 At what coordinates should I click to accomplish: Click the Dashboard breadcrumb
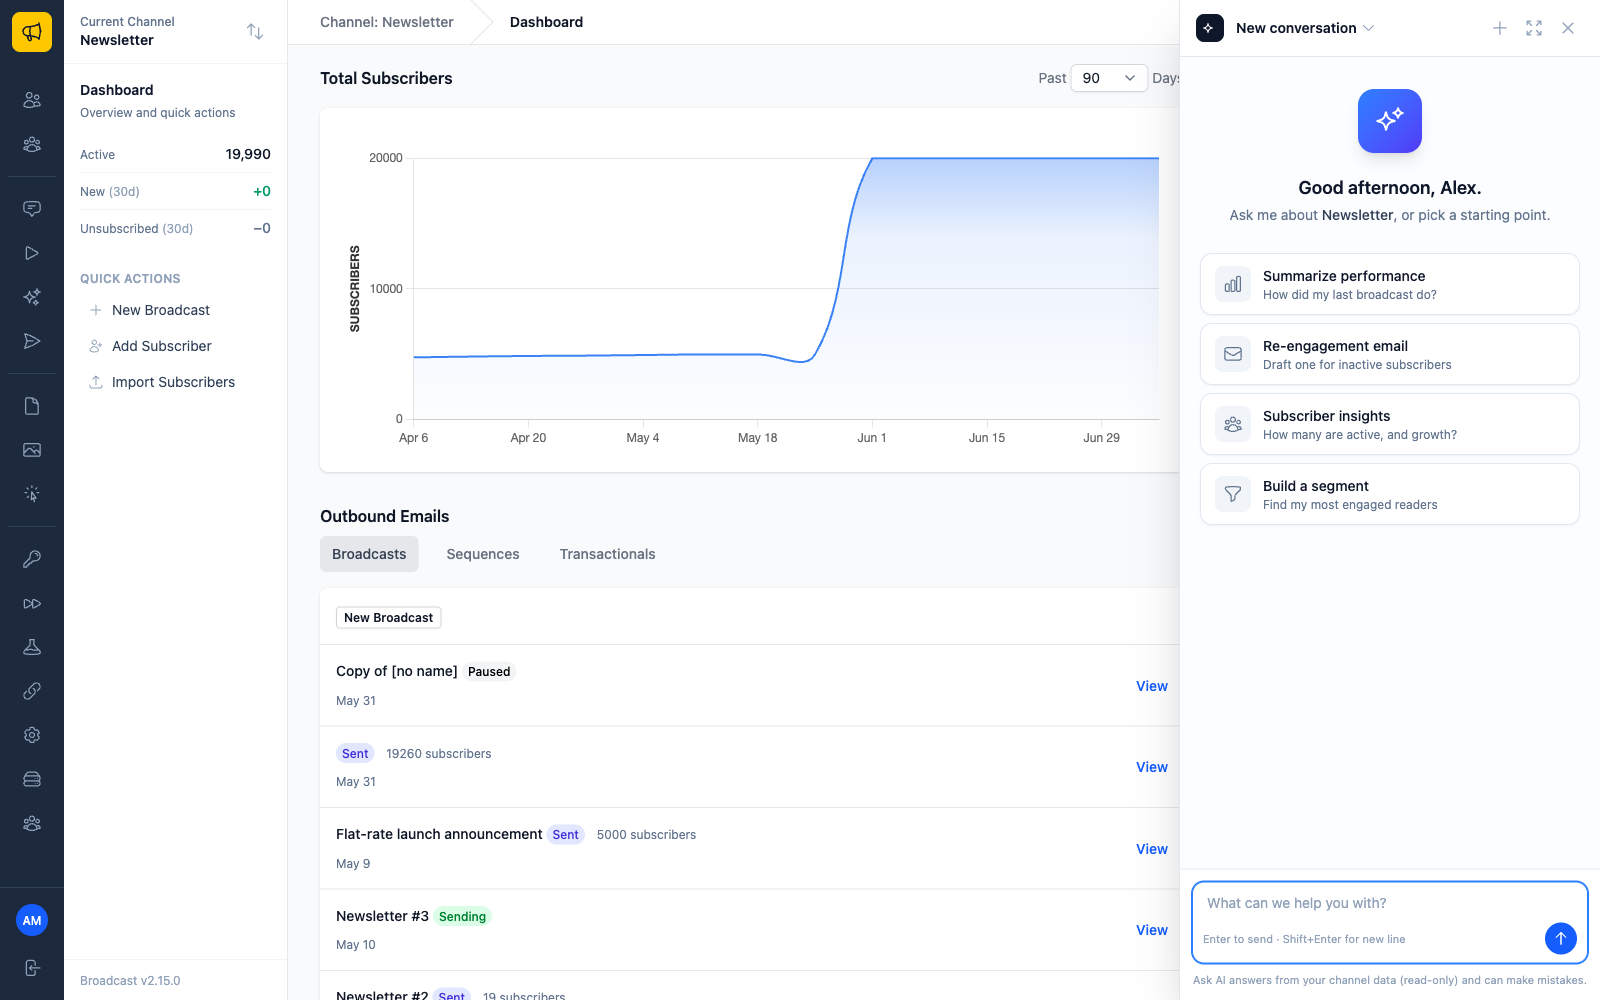click(546, 22)
